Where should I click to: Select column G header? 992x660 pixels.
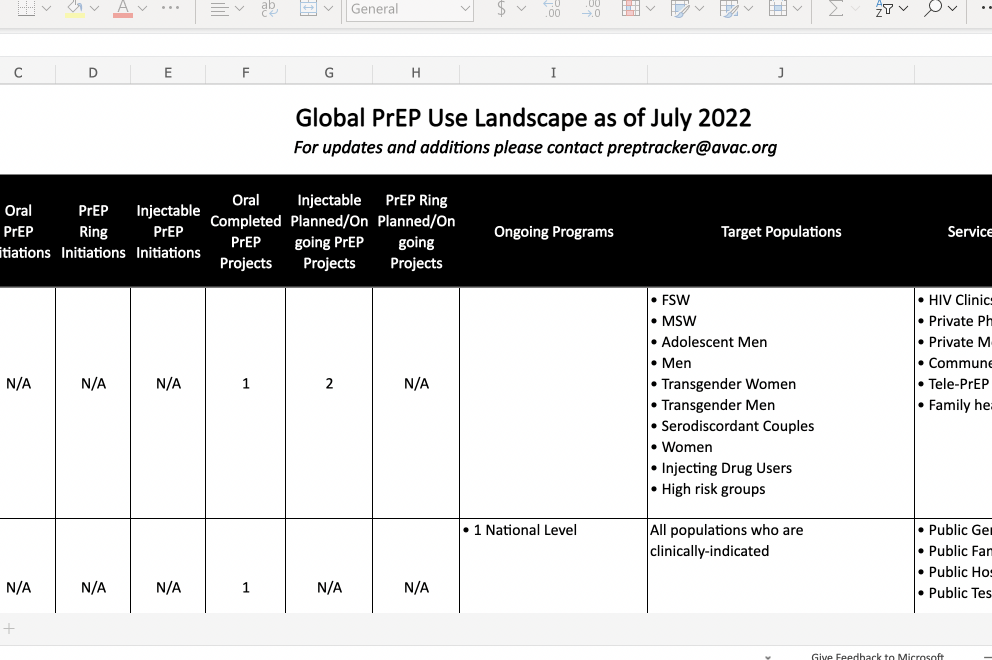(x=329, y=73)
